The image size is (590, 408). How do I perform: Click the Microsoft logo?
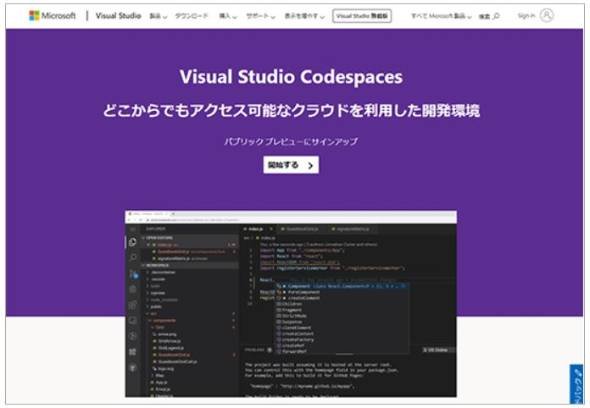(x=52, y=15)
